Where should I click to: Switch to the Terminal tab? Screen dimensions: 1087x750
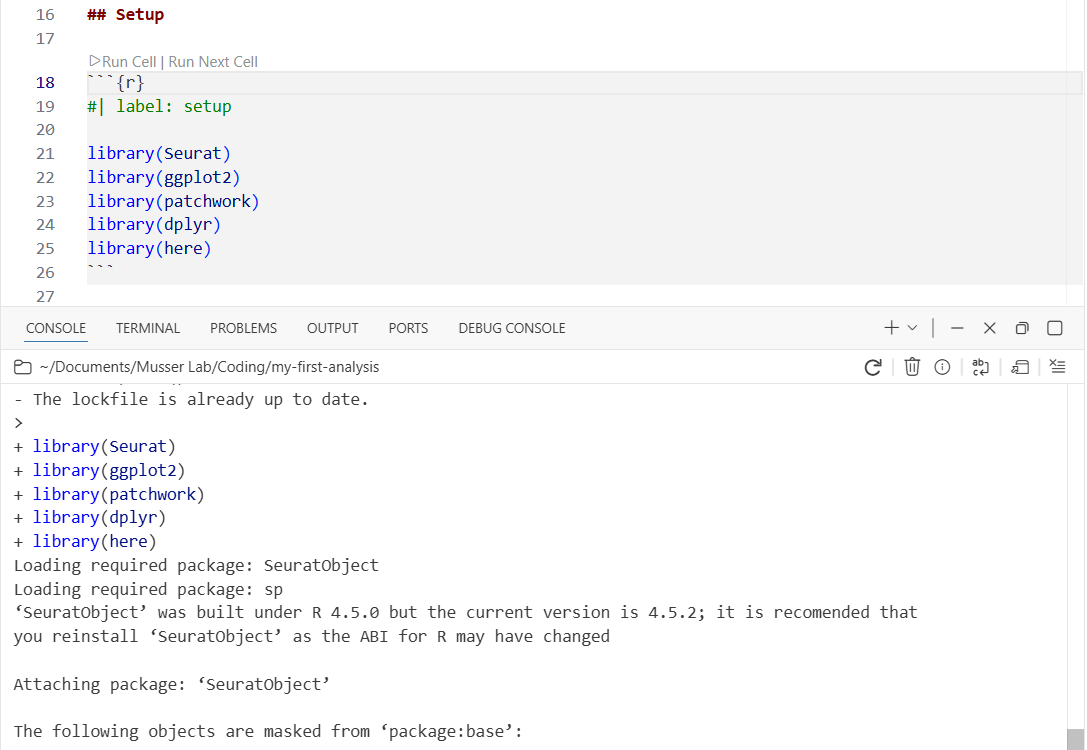click(x=148, y=328)
